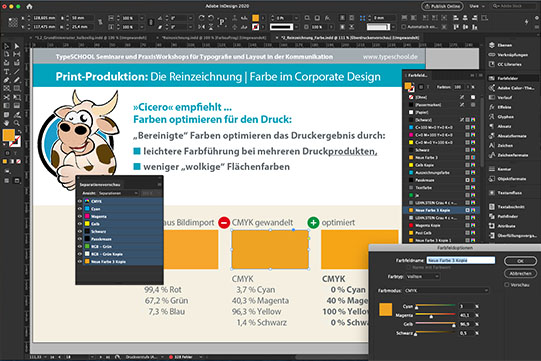The image size is (541, 361).
Task: Select the Pen tool
Action: (7, 80)
